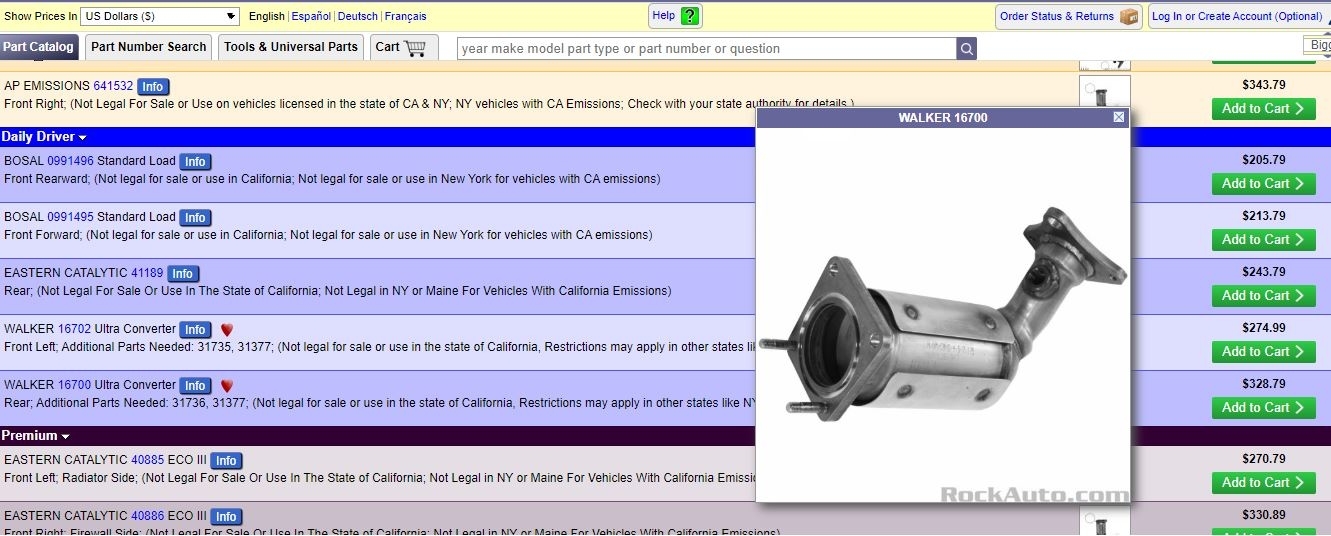This screenshot has width=1331, height=536.
Task: Click the Bigger text button at top right
Action: (1318, 46)
